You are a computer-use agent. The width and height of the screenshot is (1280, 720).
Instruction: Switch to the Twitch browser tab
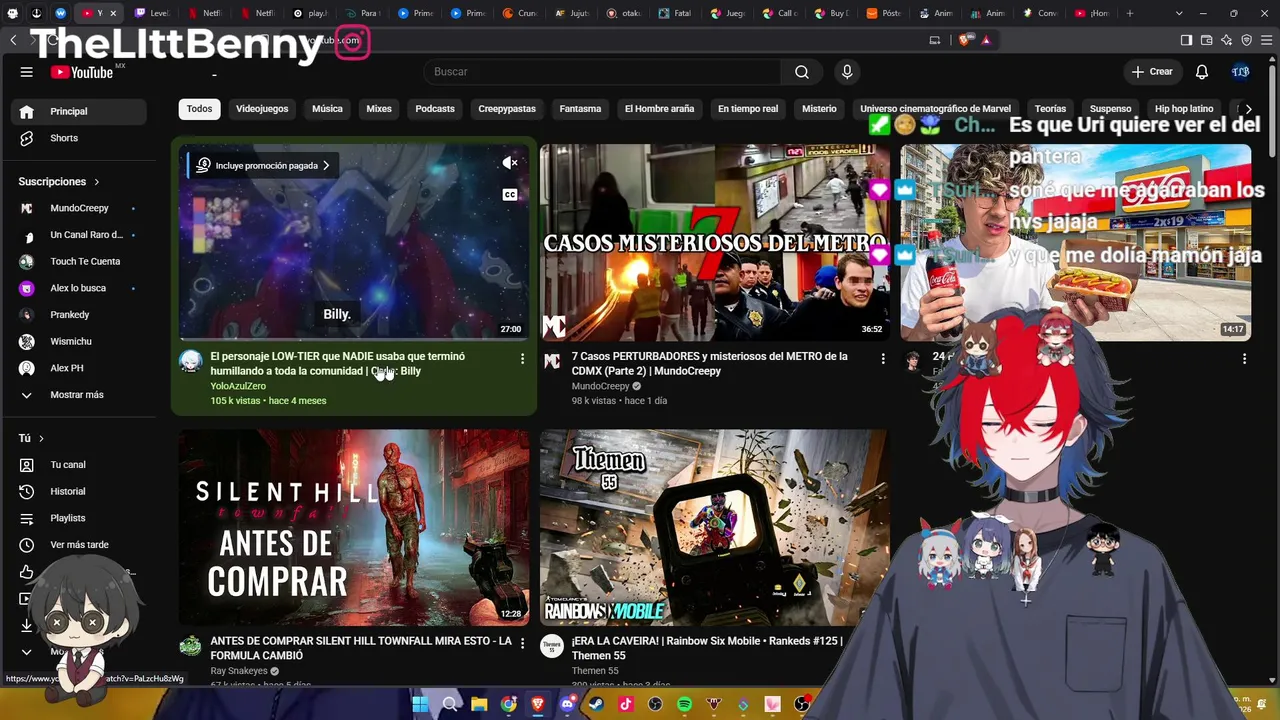[x=151, y=13]
